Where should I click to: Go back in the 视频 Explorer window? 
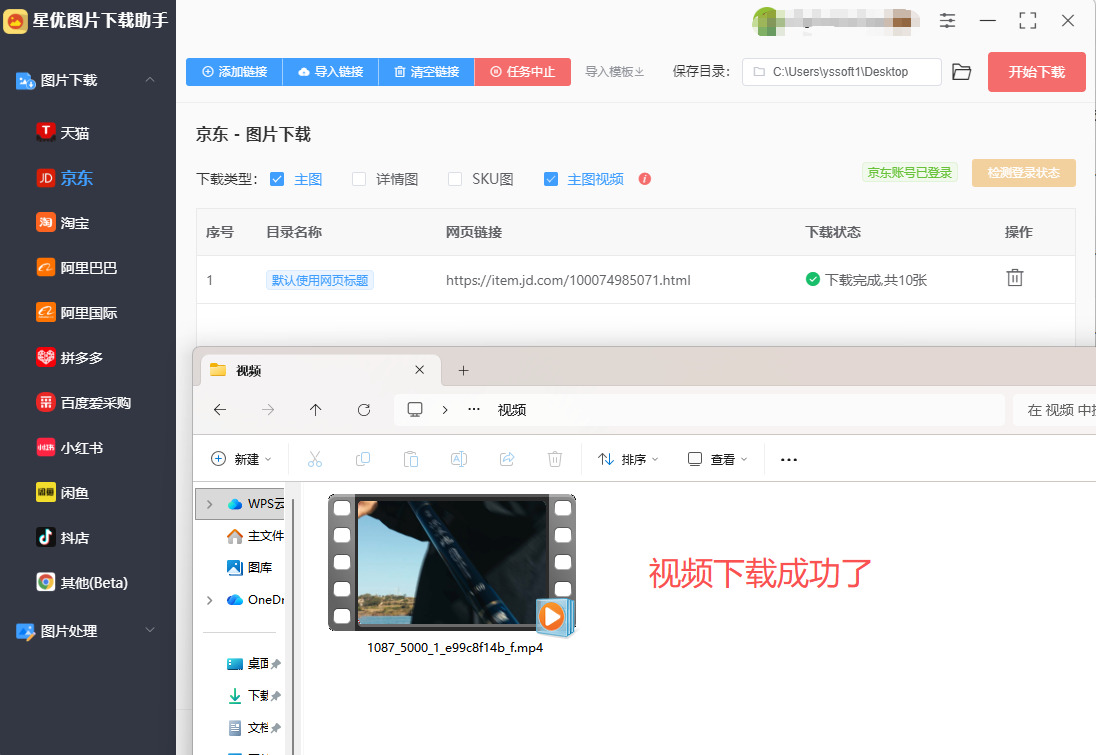[x=220, y=410]
